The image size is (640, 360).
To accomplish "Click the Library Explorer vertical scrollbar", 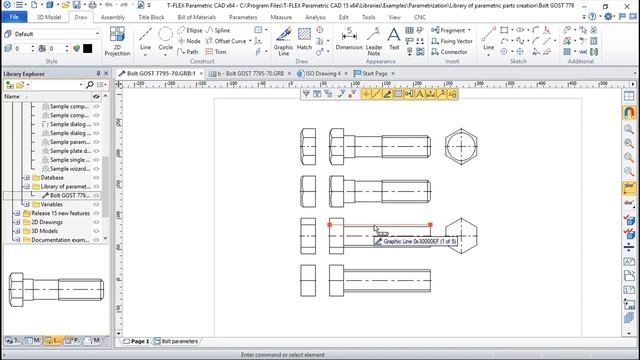I will 105,187.
